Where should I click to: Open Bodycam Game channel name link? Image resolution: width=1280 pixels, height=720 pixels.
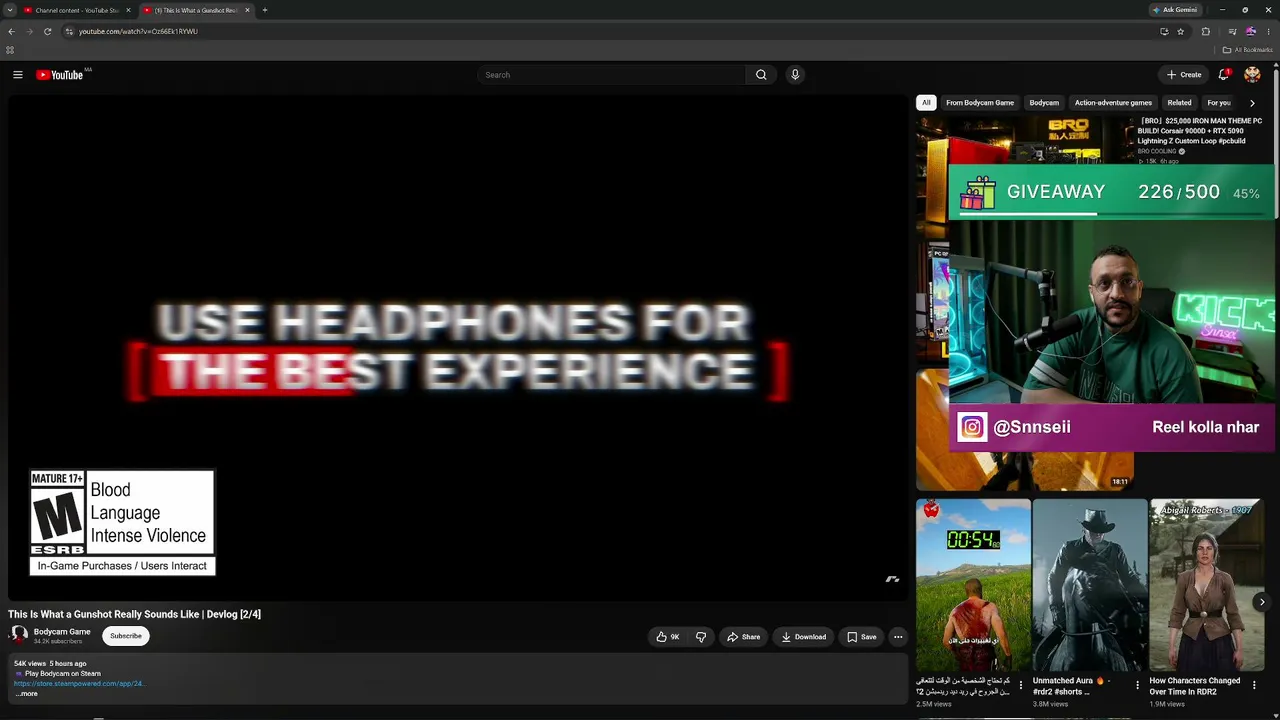(x=62, y=632)
